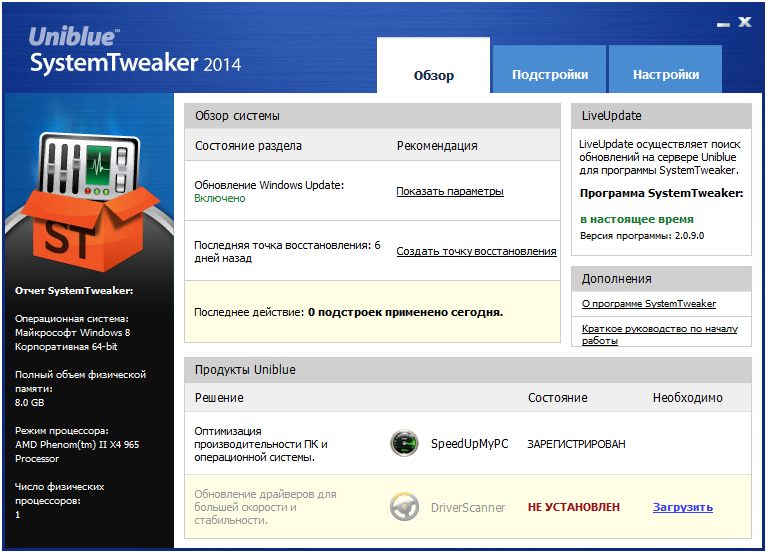Click the Необходимо column header

pos(687,398)
